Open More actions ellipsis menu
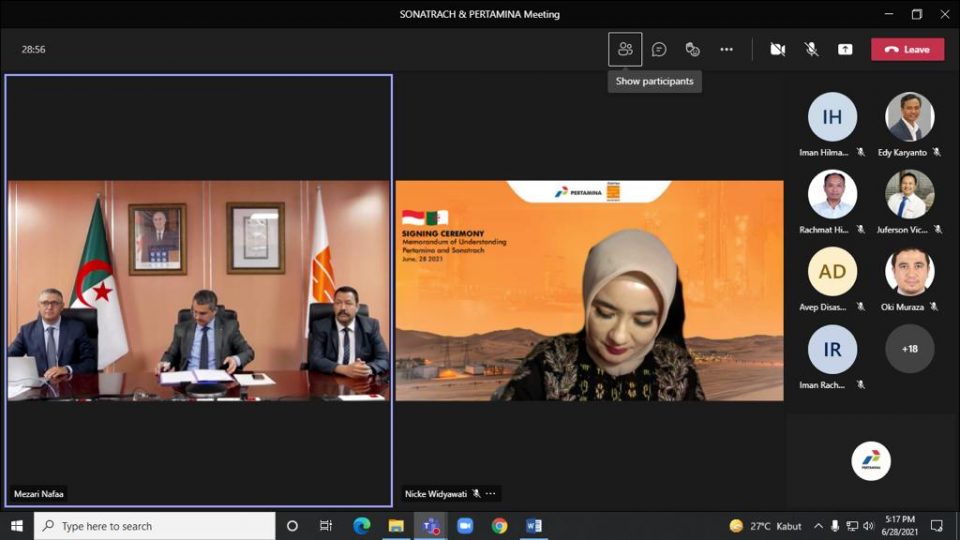 pyautogui.click(x=726, y=49)
